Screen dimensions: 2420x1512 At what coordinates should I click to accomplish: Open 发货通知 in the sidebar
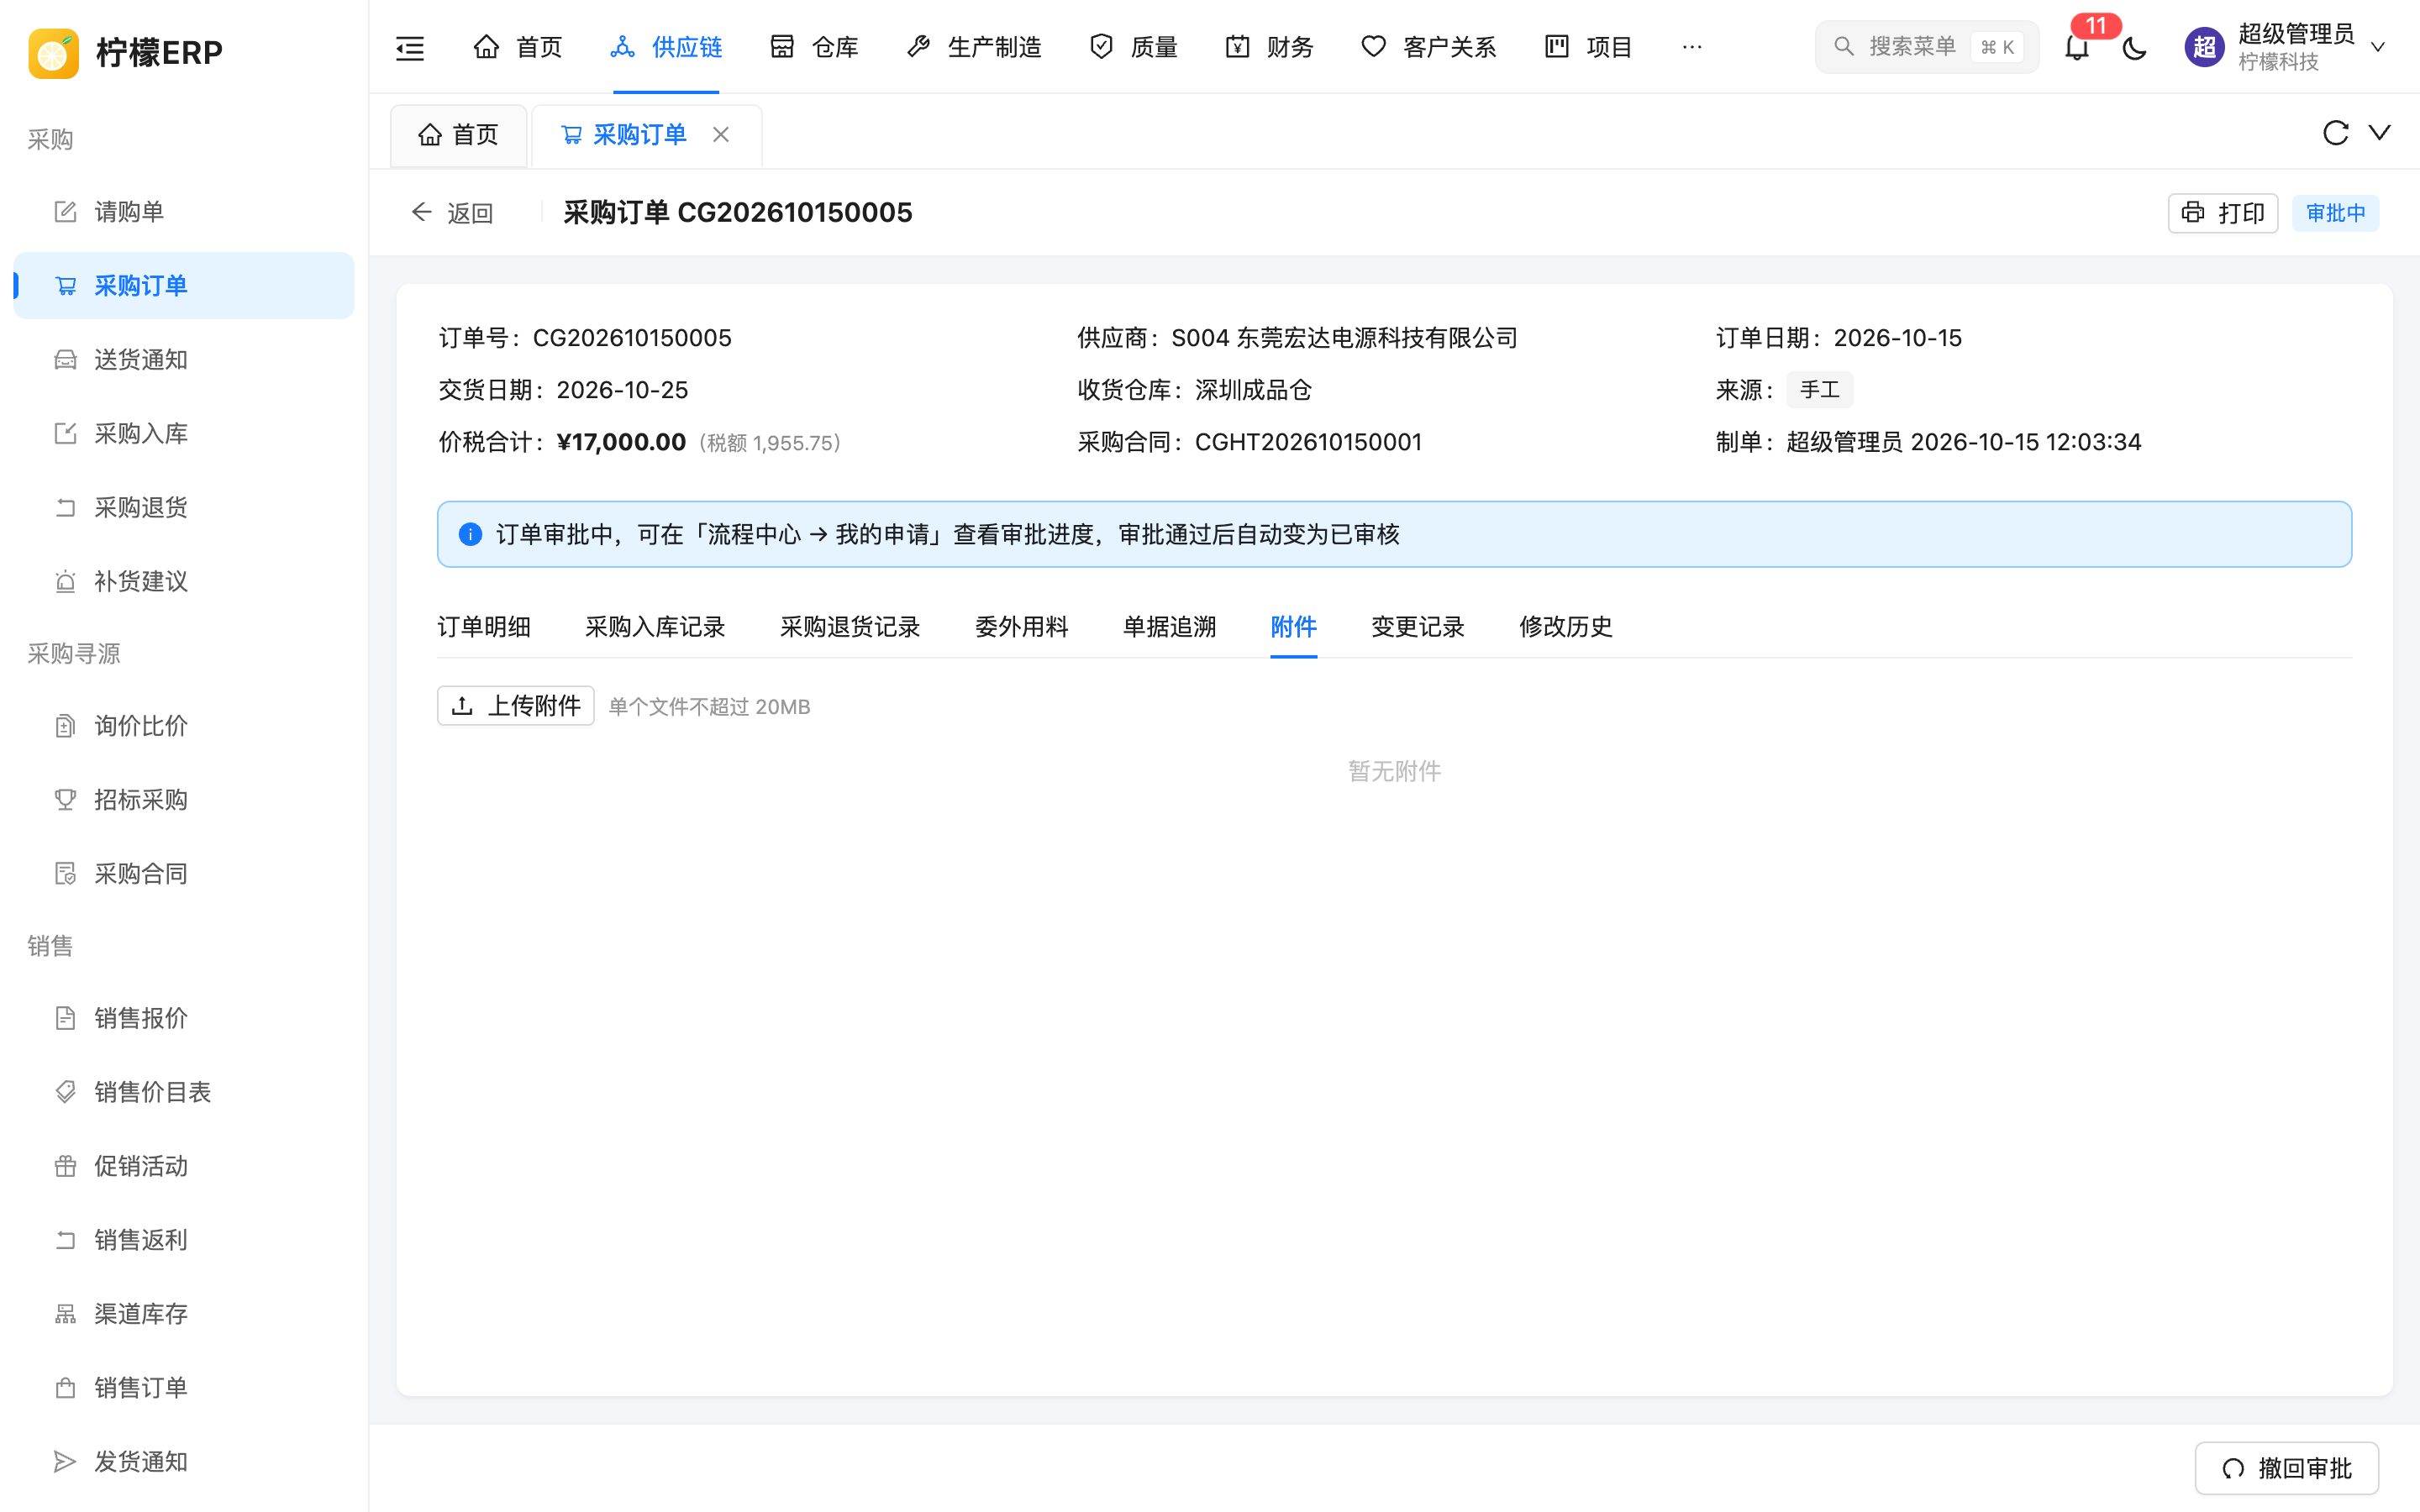184,1462
